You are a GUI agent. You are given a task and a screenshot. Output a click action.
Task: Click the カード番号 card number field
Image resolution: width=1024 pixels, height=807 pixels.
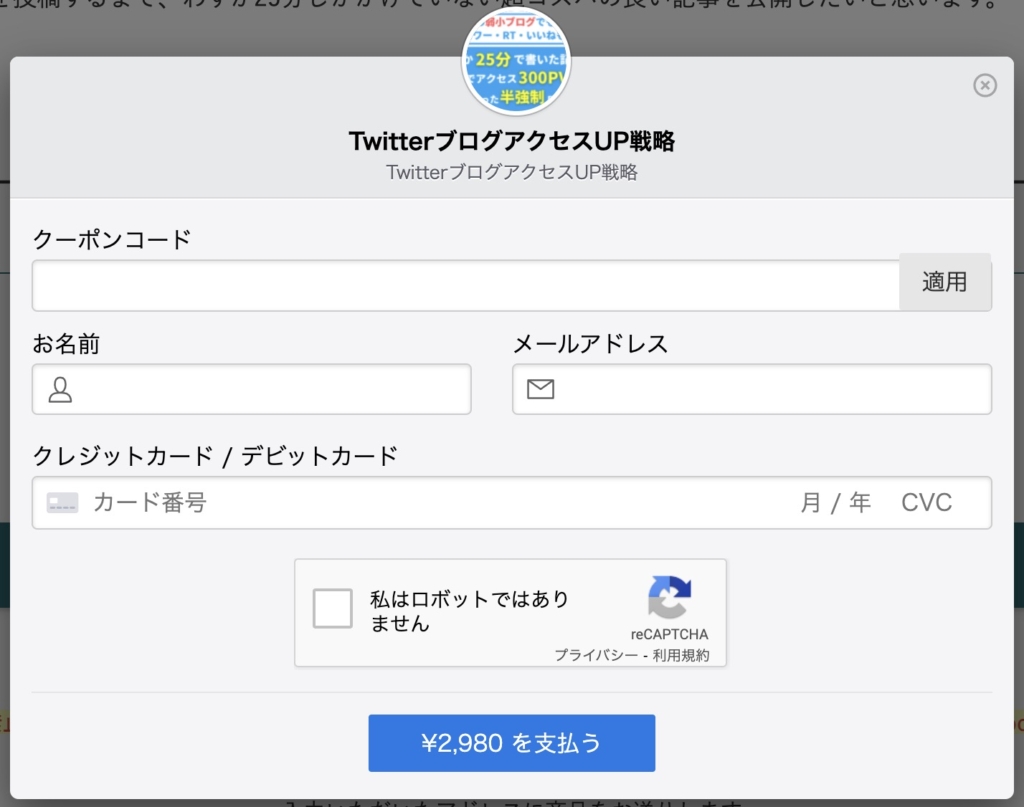click(x=150, y=503)
